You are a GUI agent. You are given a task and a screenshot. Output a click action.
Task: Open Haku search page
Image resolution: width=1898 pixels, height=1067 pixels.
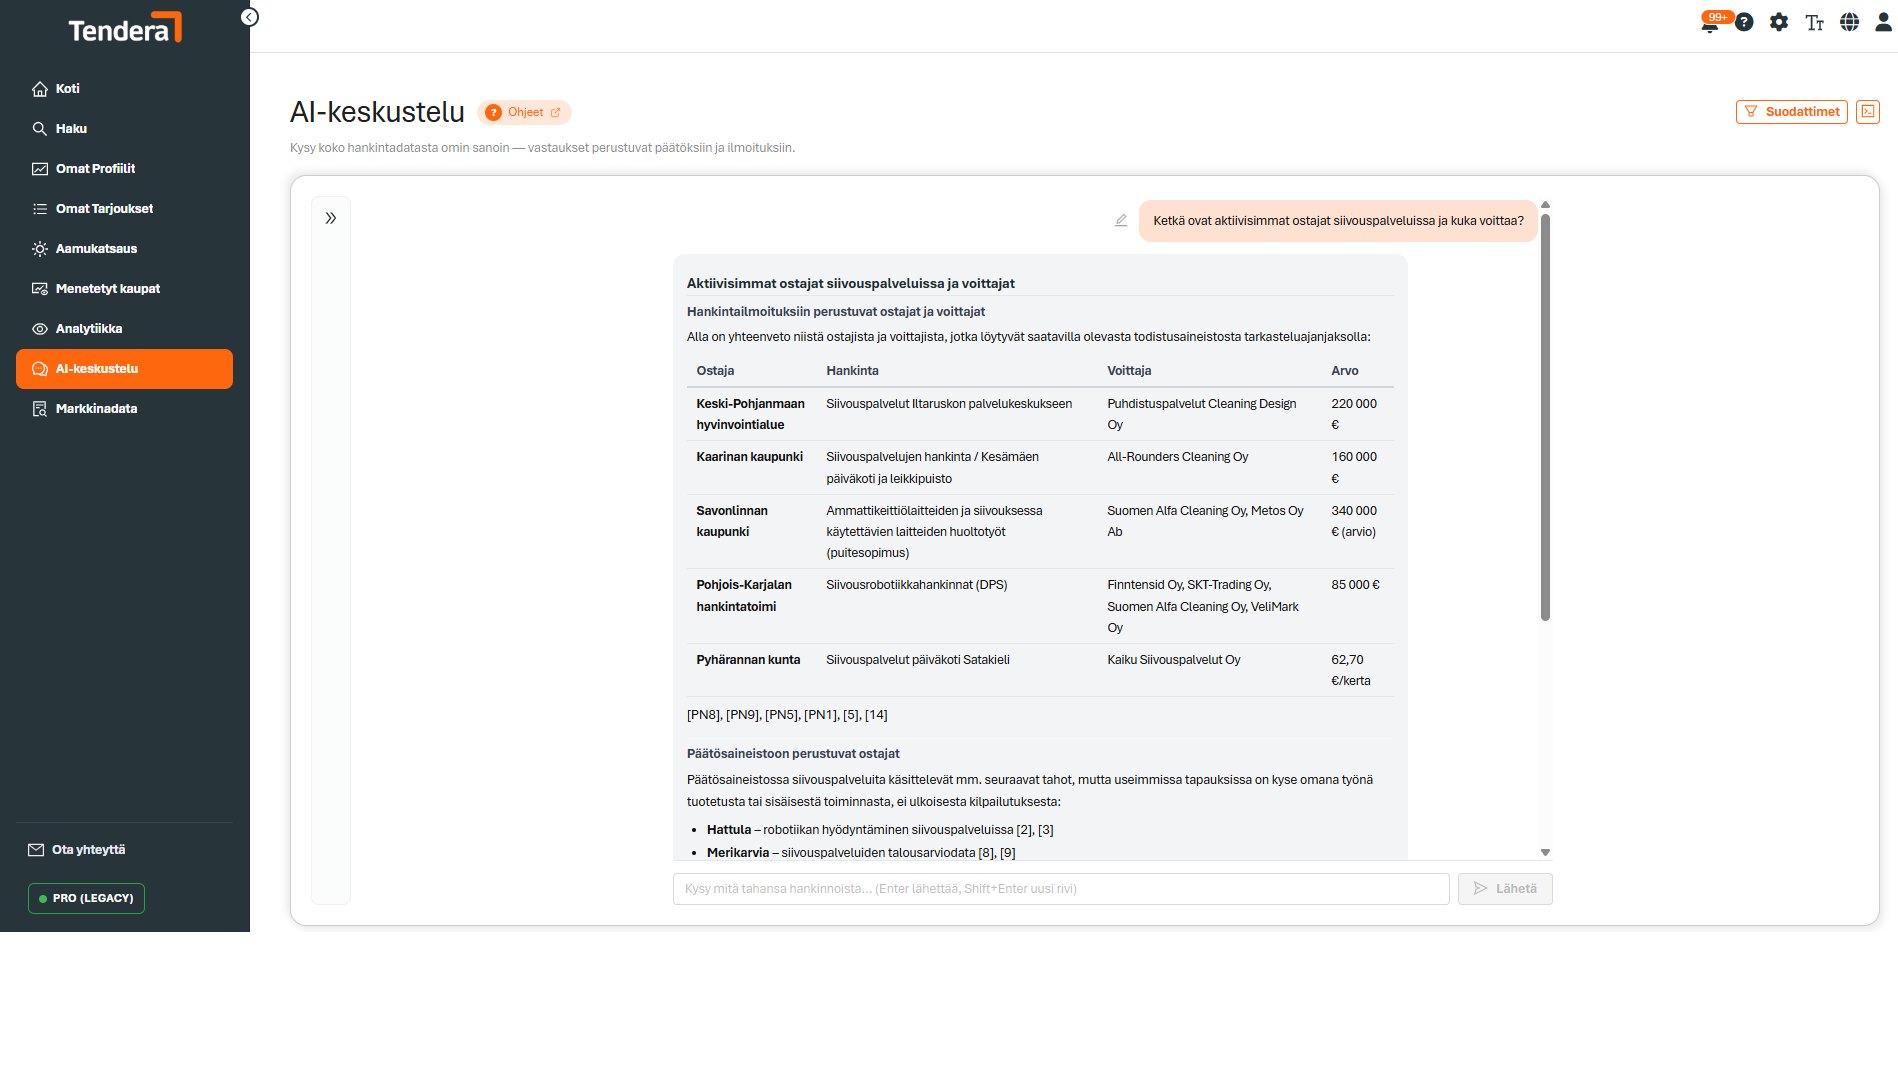click(124, 129)
